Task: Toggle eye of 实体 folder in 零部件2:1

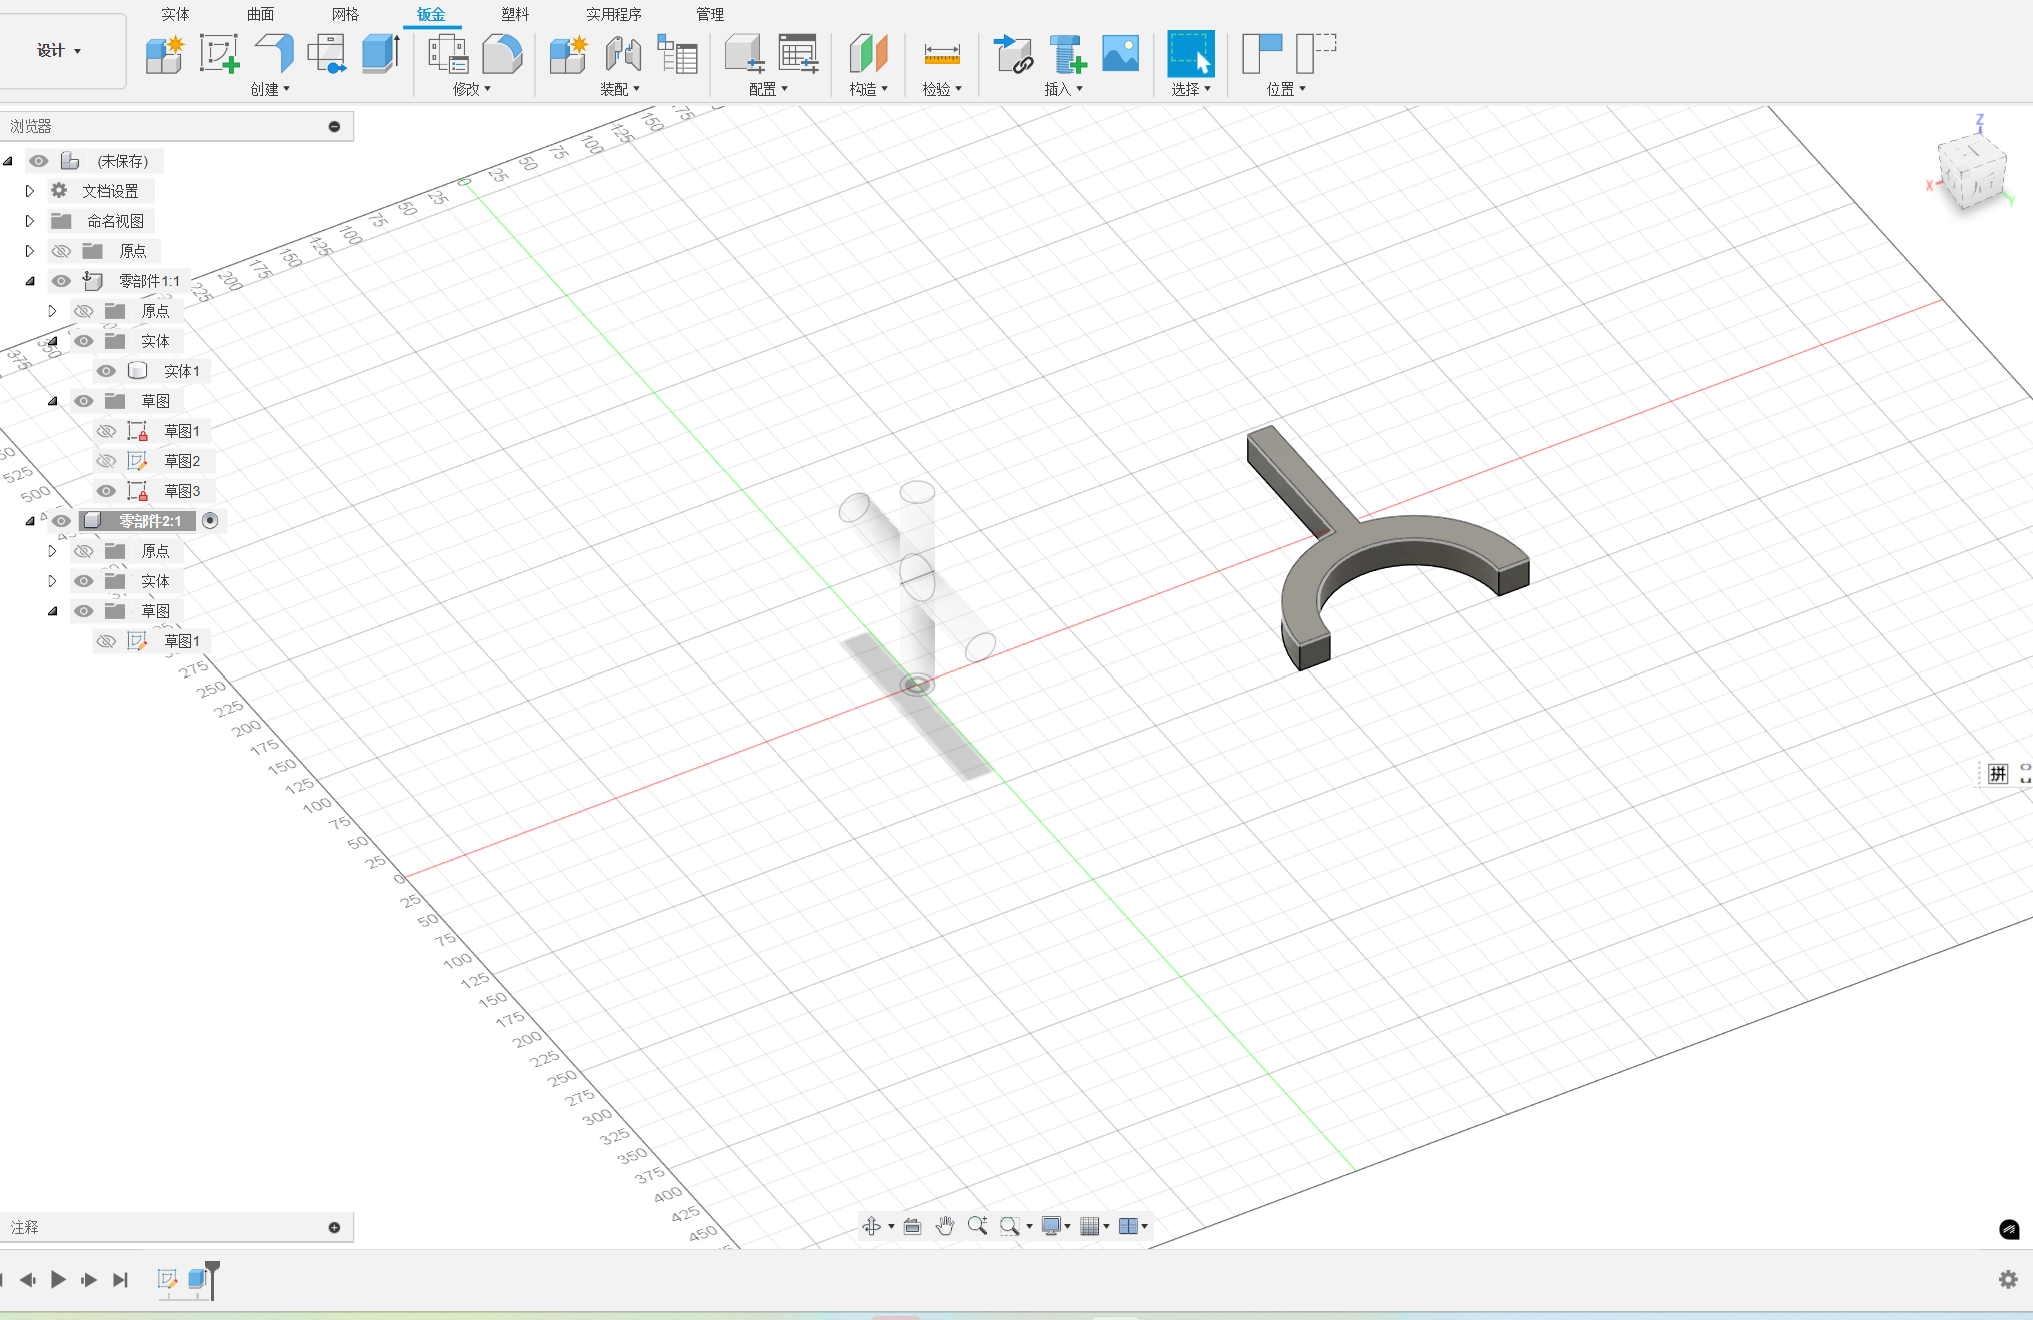Action: point(84,581)
